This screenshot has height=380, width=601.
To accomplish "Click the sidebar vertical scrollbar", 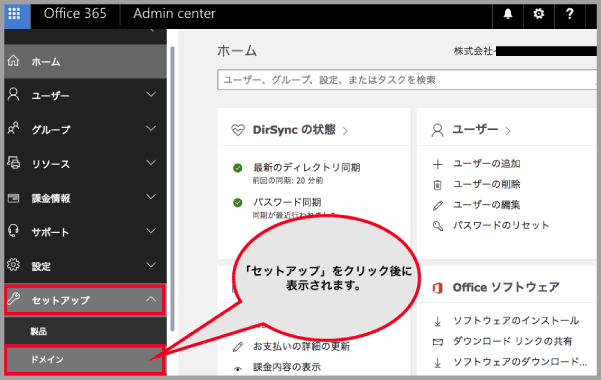I will (172, 188).
